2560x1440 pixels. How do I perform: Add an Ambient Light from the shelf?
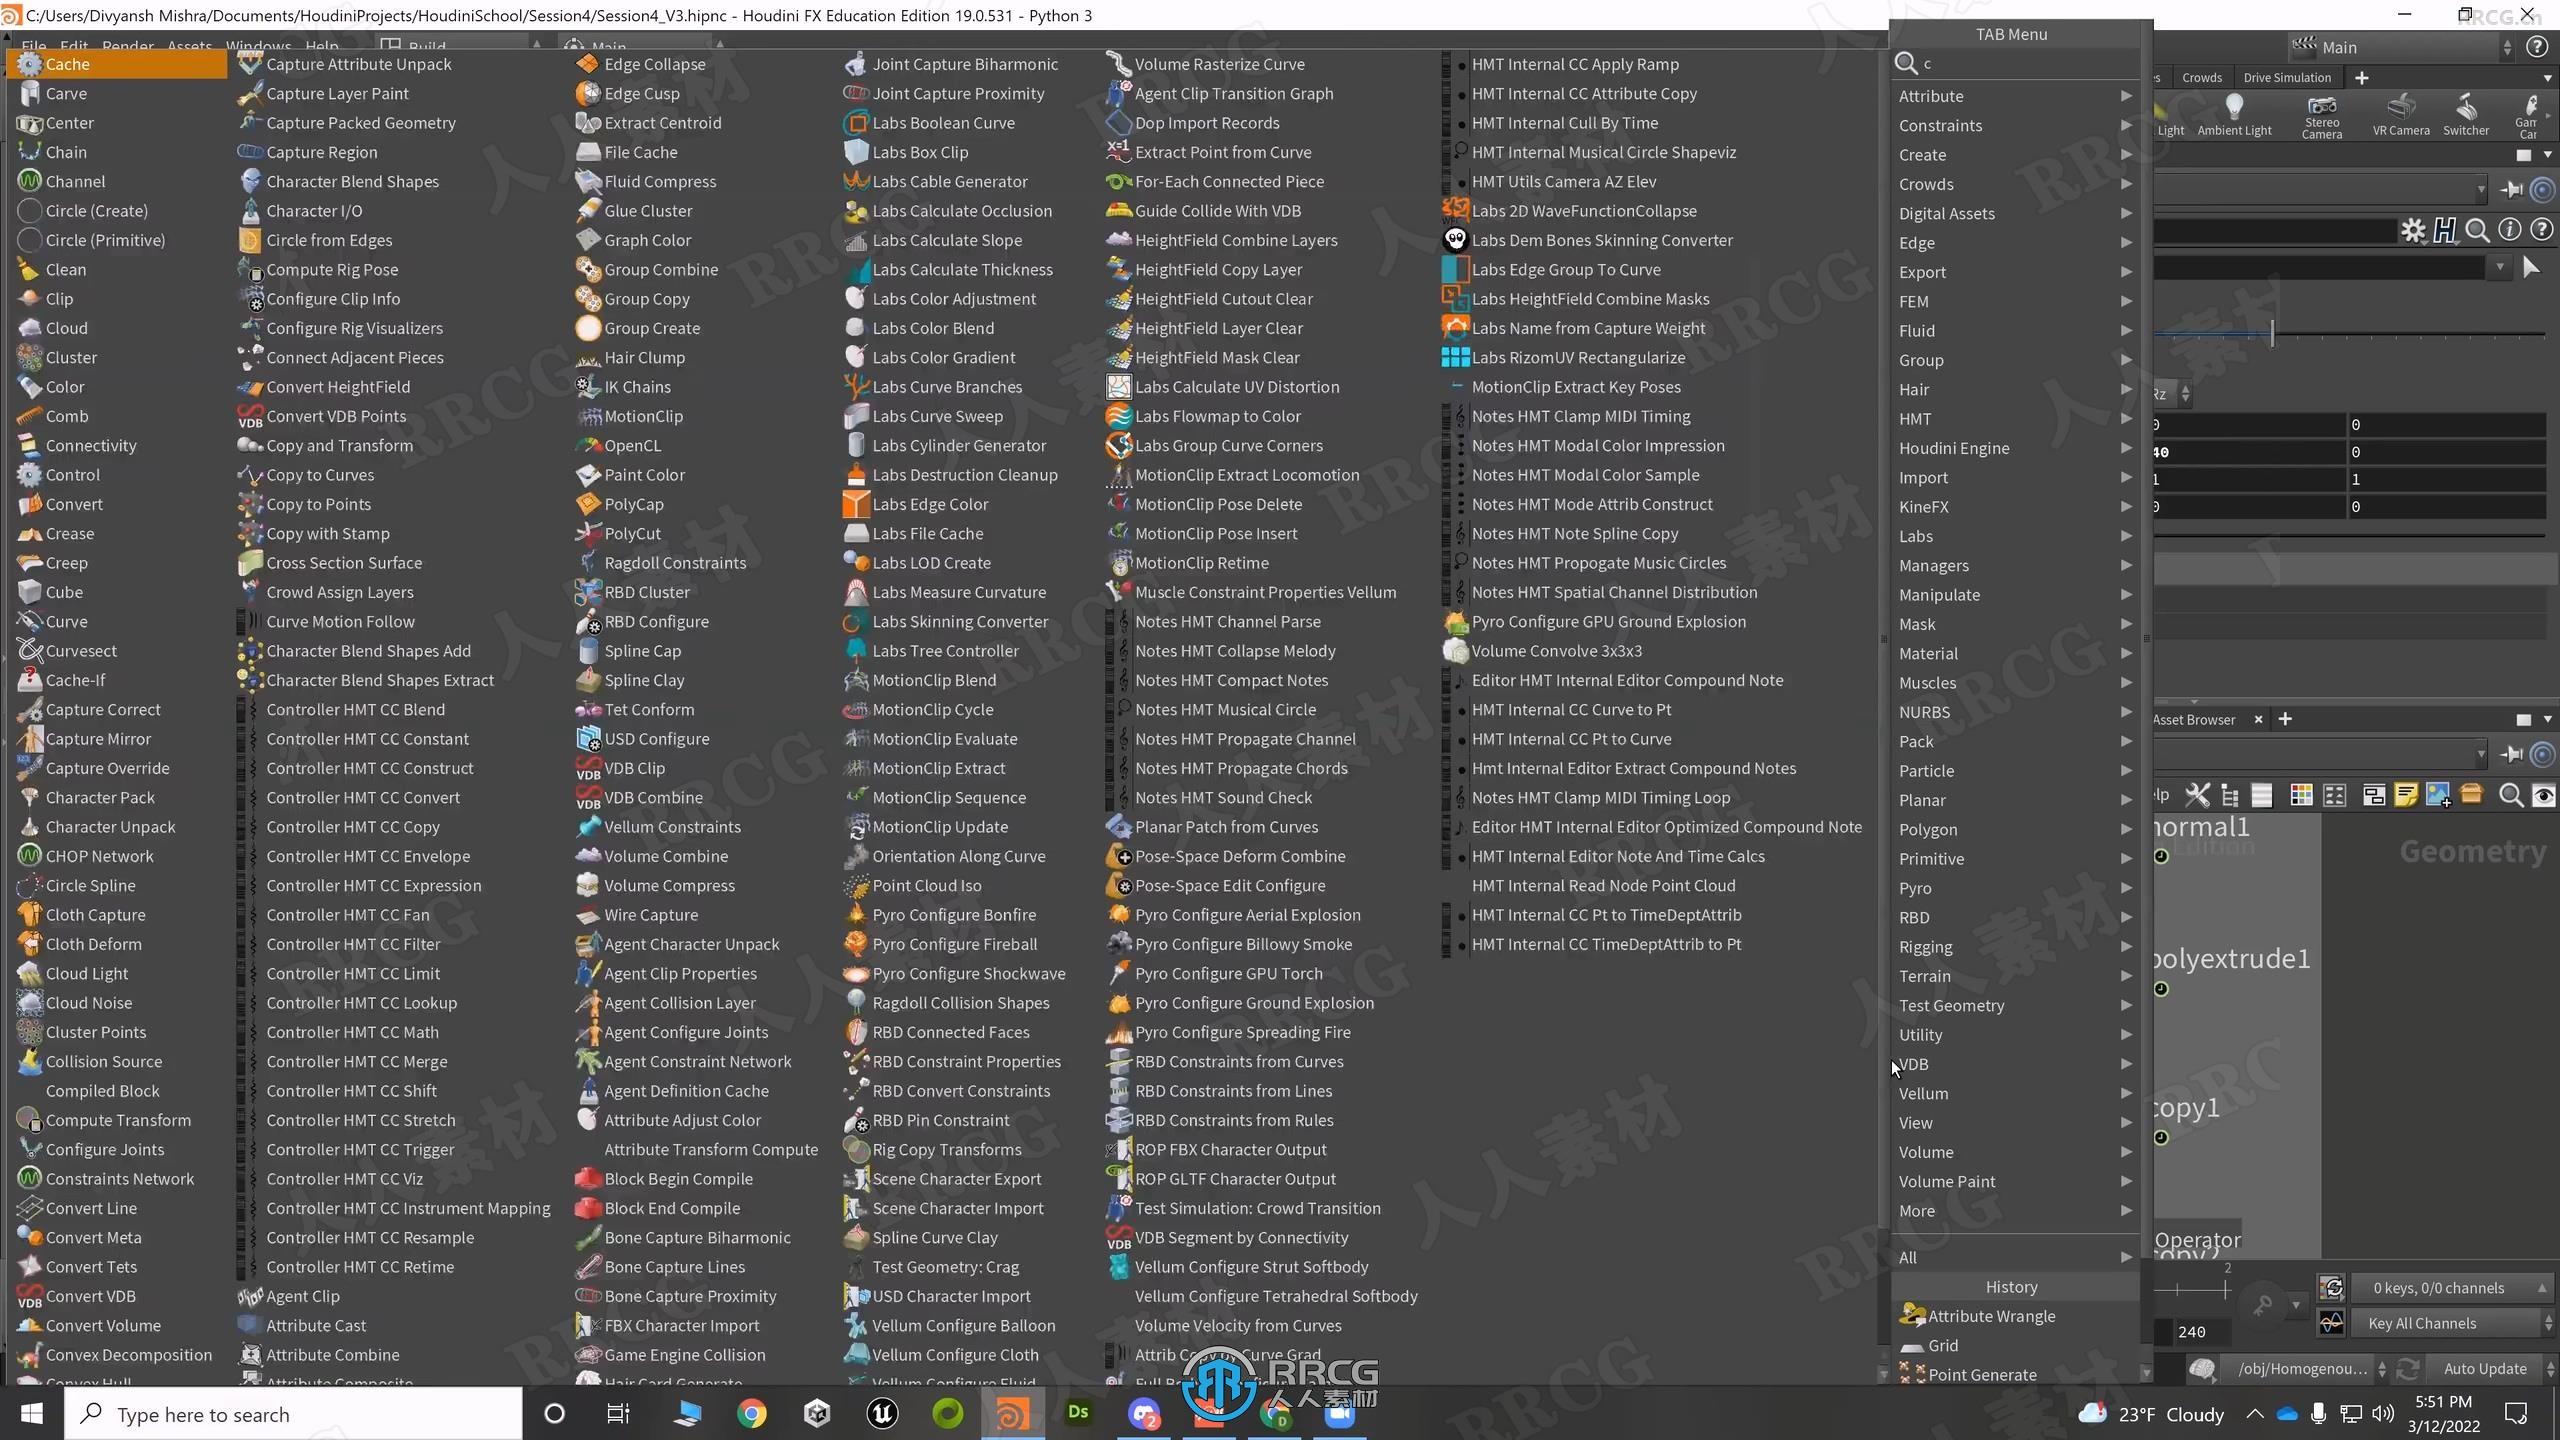pyautogui.click(x=2234, y=115)
